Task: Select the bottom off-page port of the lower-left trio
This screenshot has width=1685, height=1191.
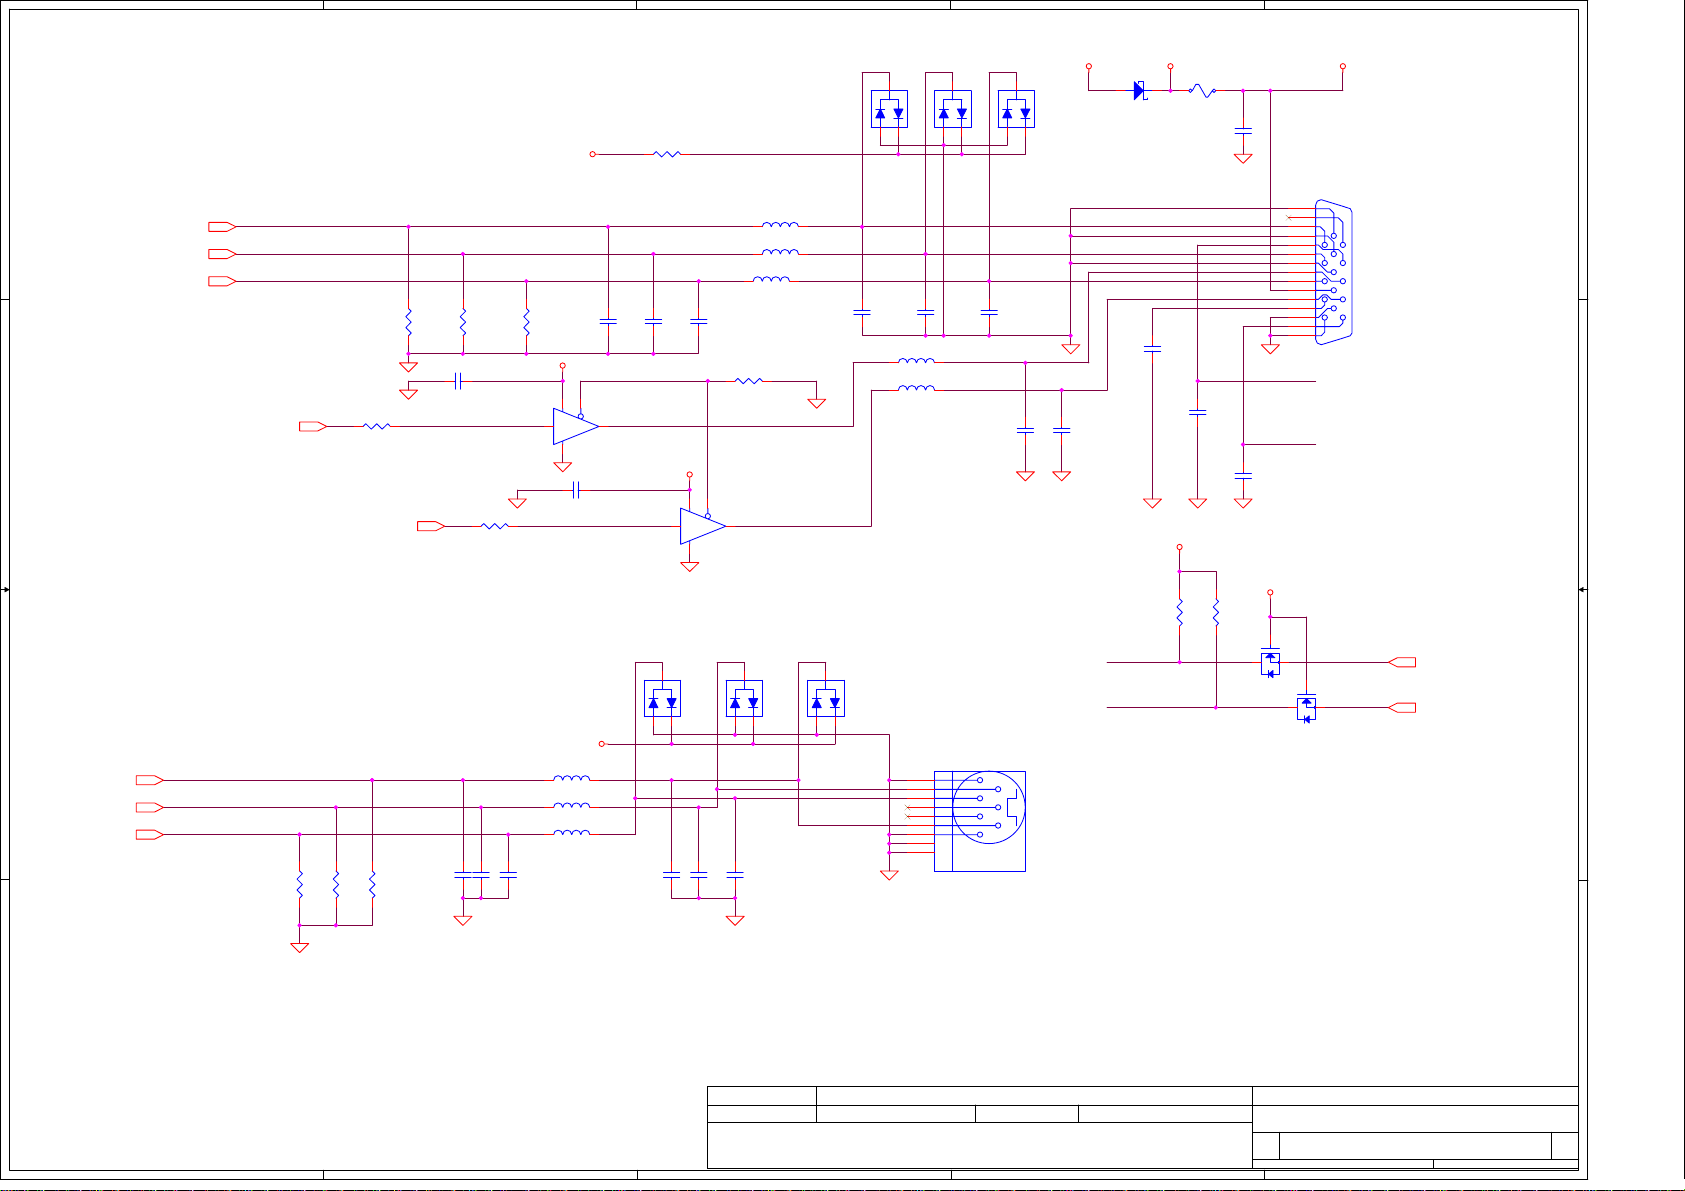Action: pos(150,834)
